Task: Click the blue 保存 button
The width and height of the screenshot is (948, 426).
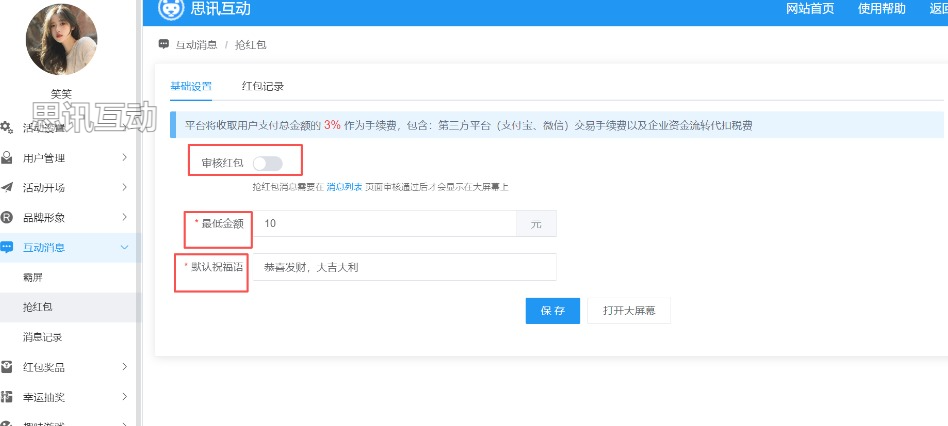Action: coord(552,310)
